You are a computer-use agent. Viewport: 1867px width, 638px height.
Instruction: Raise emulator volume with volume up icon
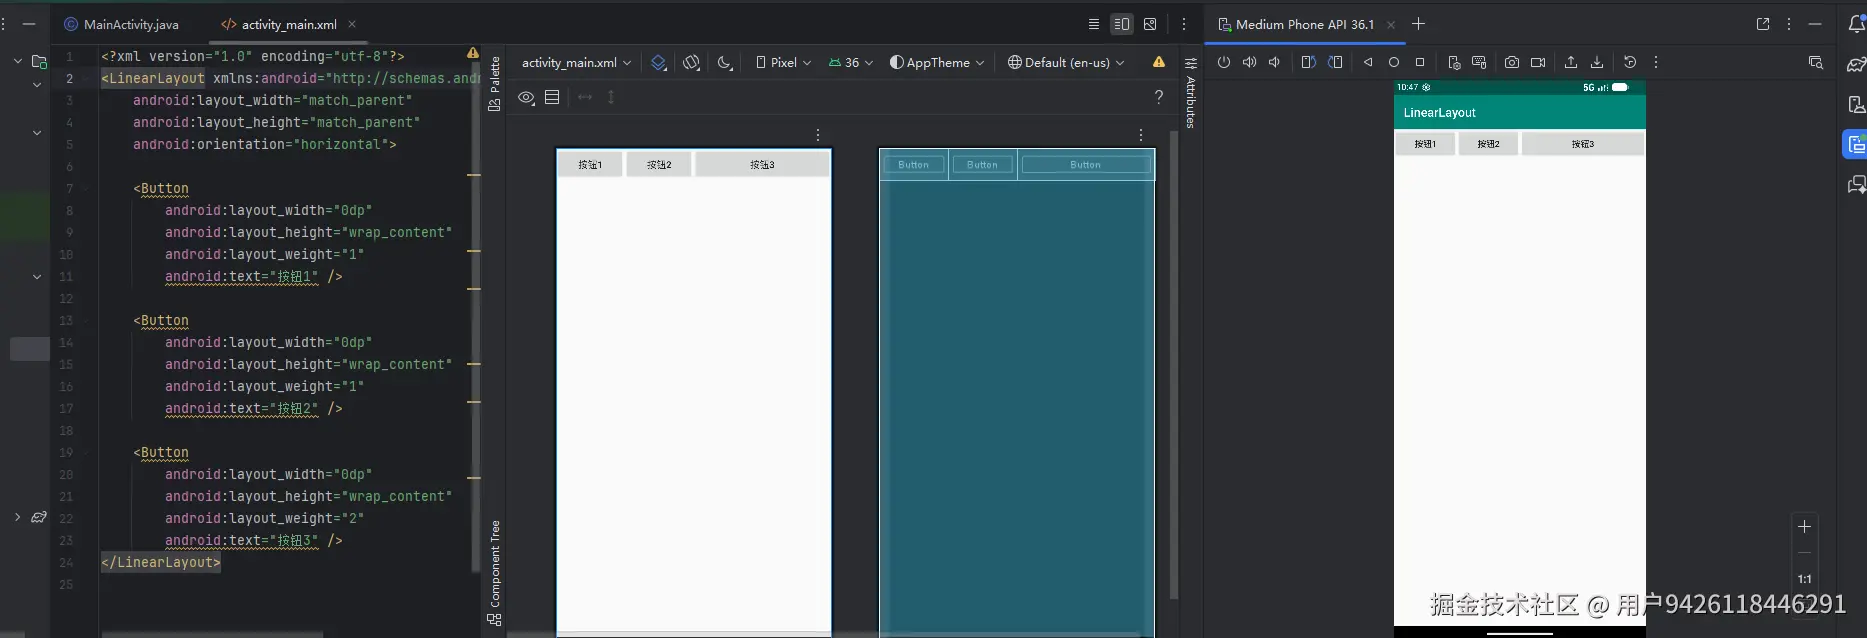tap(1249, 62)
